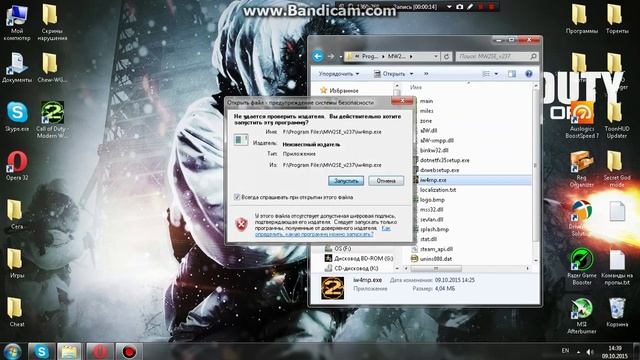Click the taskbar volume speaker icon
640x360 pixels.
tap(589, 351)
